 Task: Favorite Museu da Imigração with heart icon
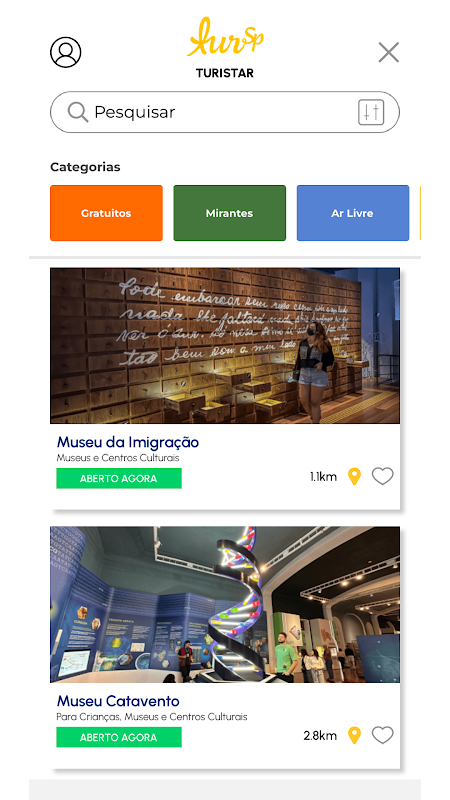pyautogui.click(x=383, y=477)
